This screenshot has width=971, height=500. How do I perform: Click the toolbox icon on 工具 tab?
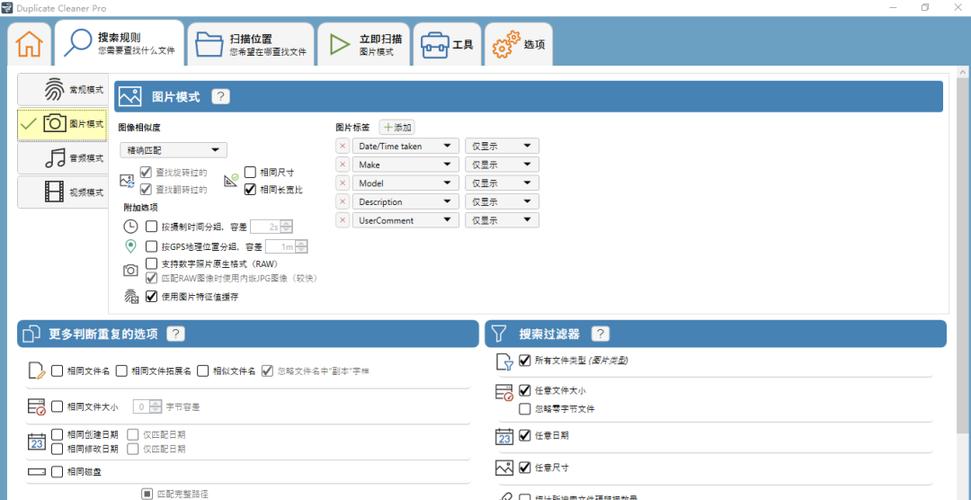coord(435,45)
